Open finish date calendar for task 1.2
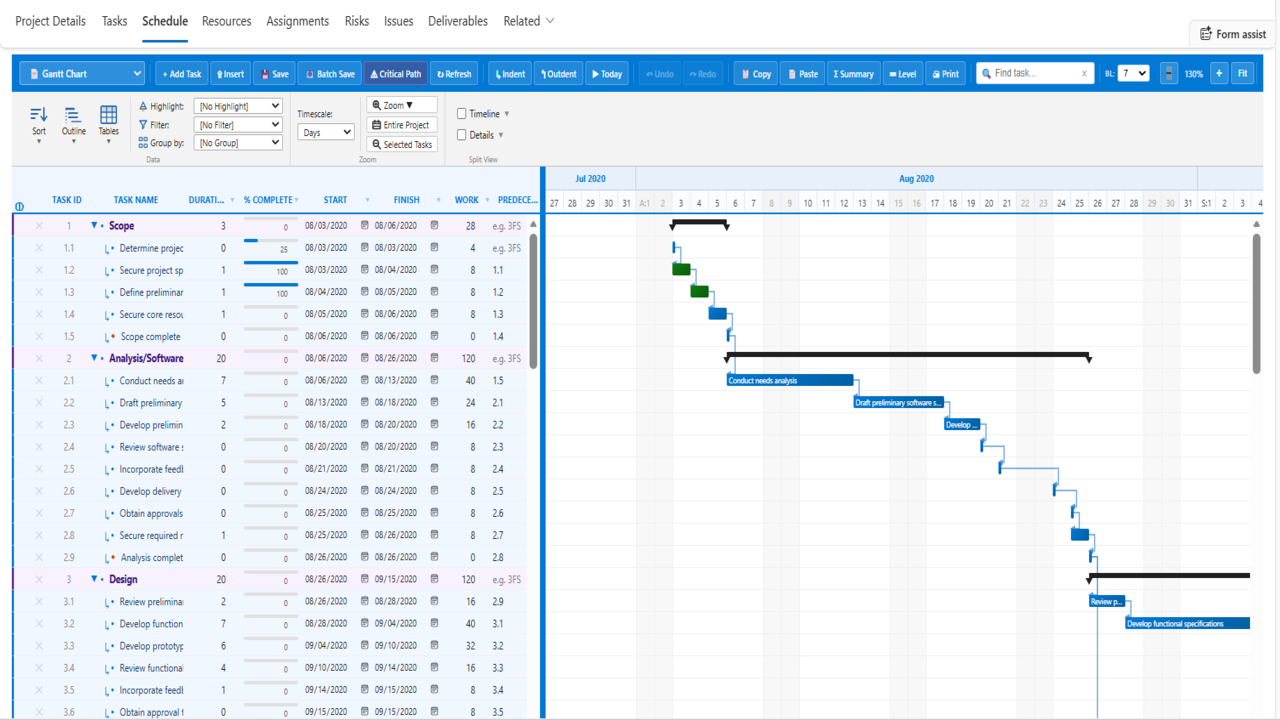This screenshot has height=720, width=1280. click(434, 270)
